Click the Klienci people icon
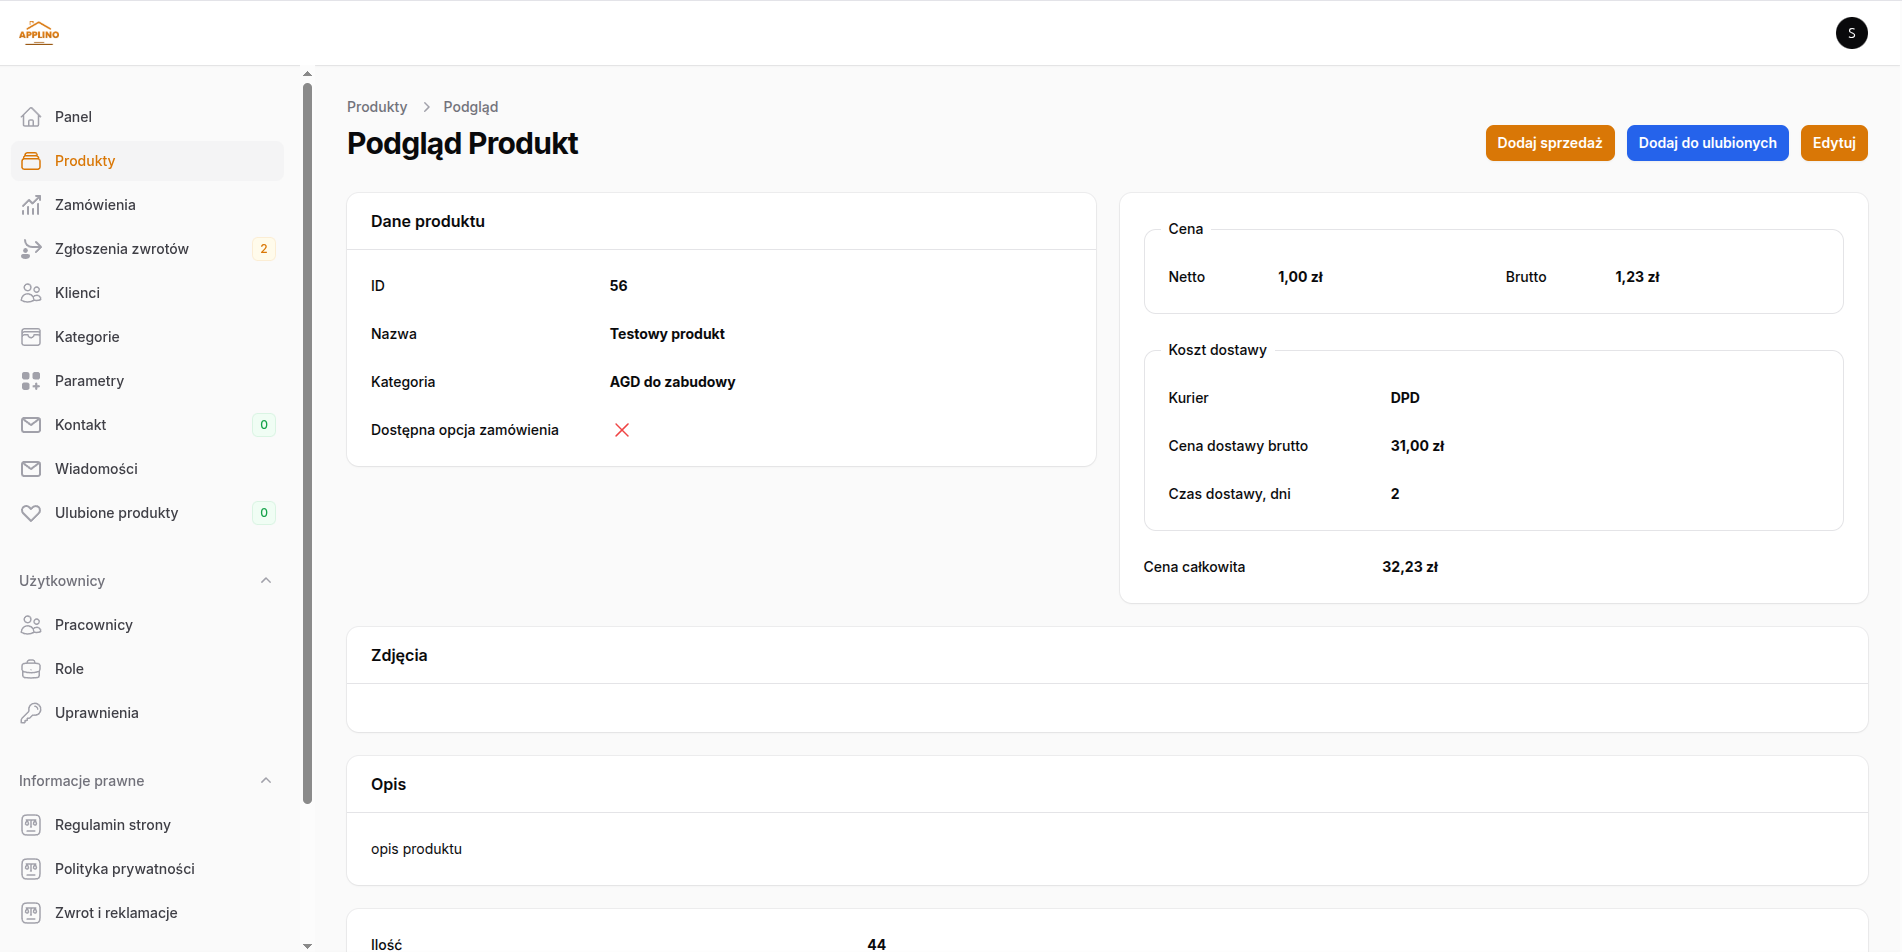1902x952 pixels. click(31, 293)
